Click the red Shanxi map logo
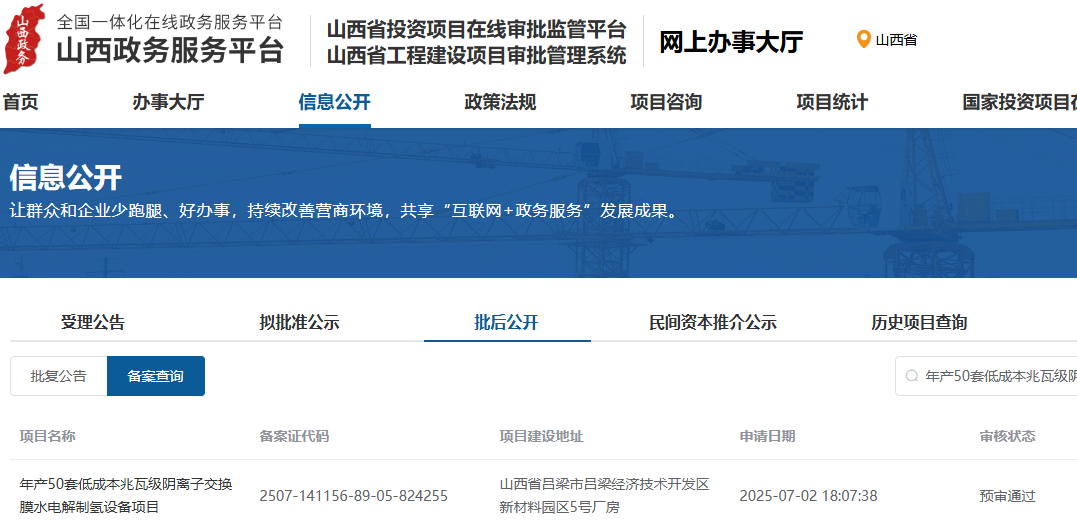 [24, 38]
